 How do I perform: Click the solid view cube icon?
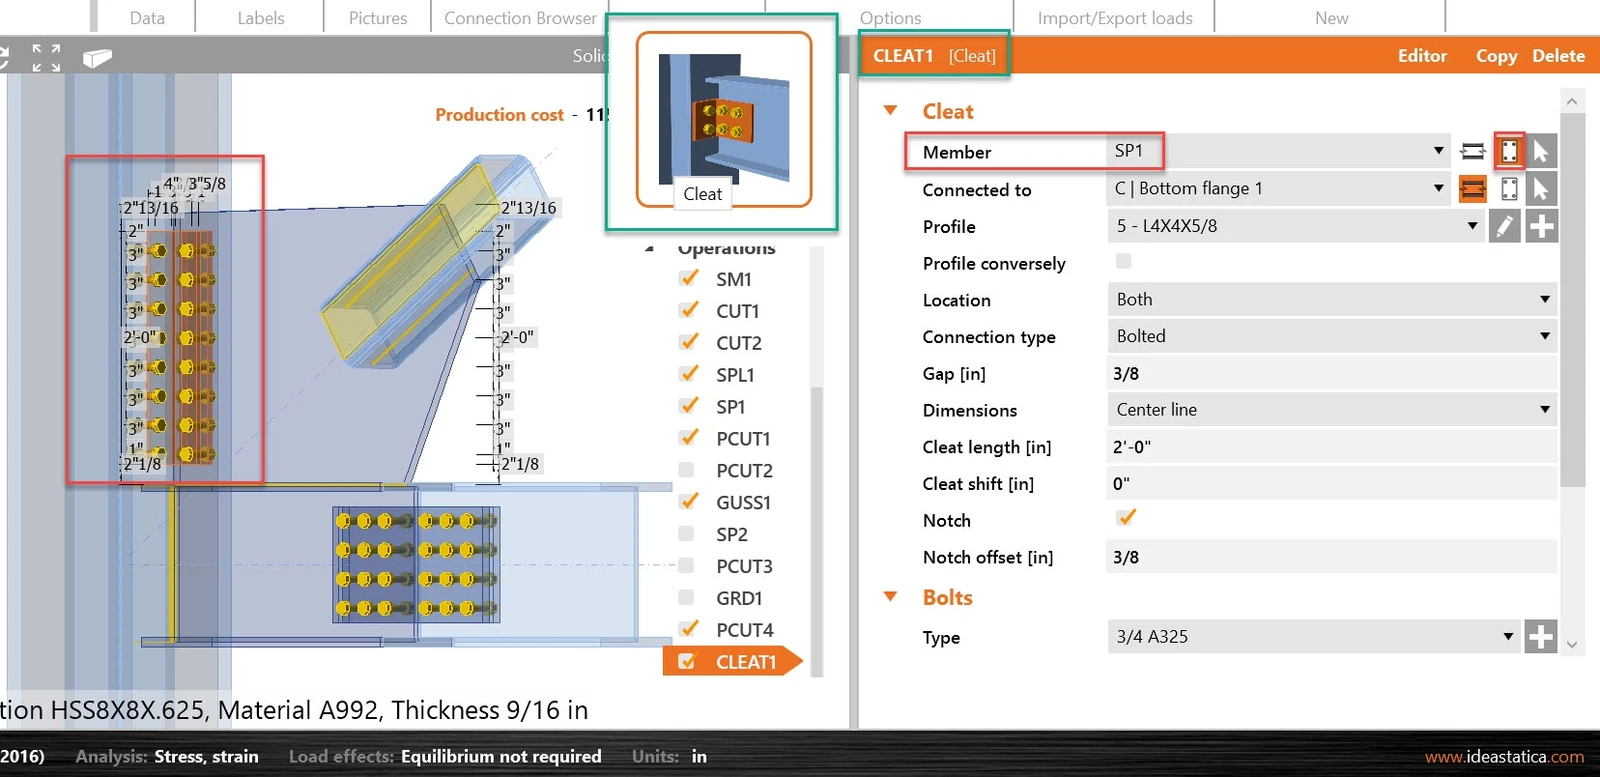pyautogui.click(x=97, y=58)
